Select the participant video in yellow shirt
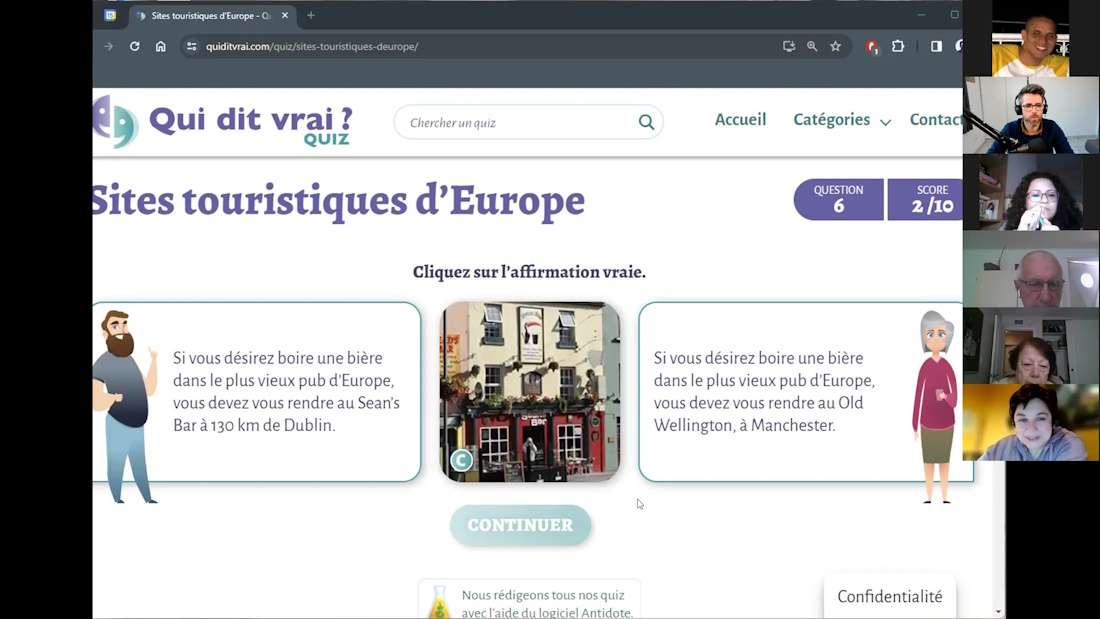This screenshot has height=619, width=1100. [x=1031, y=38]
